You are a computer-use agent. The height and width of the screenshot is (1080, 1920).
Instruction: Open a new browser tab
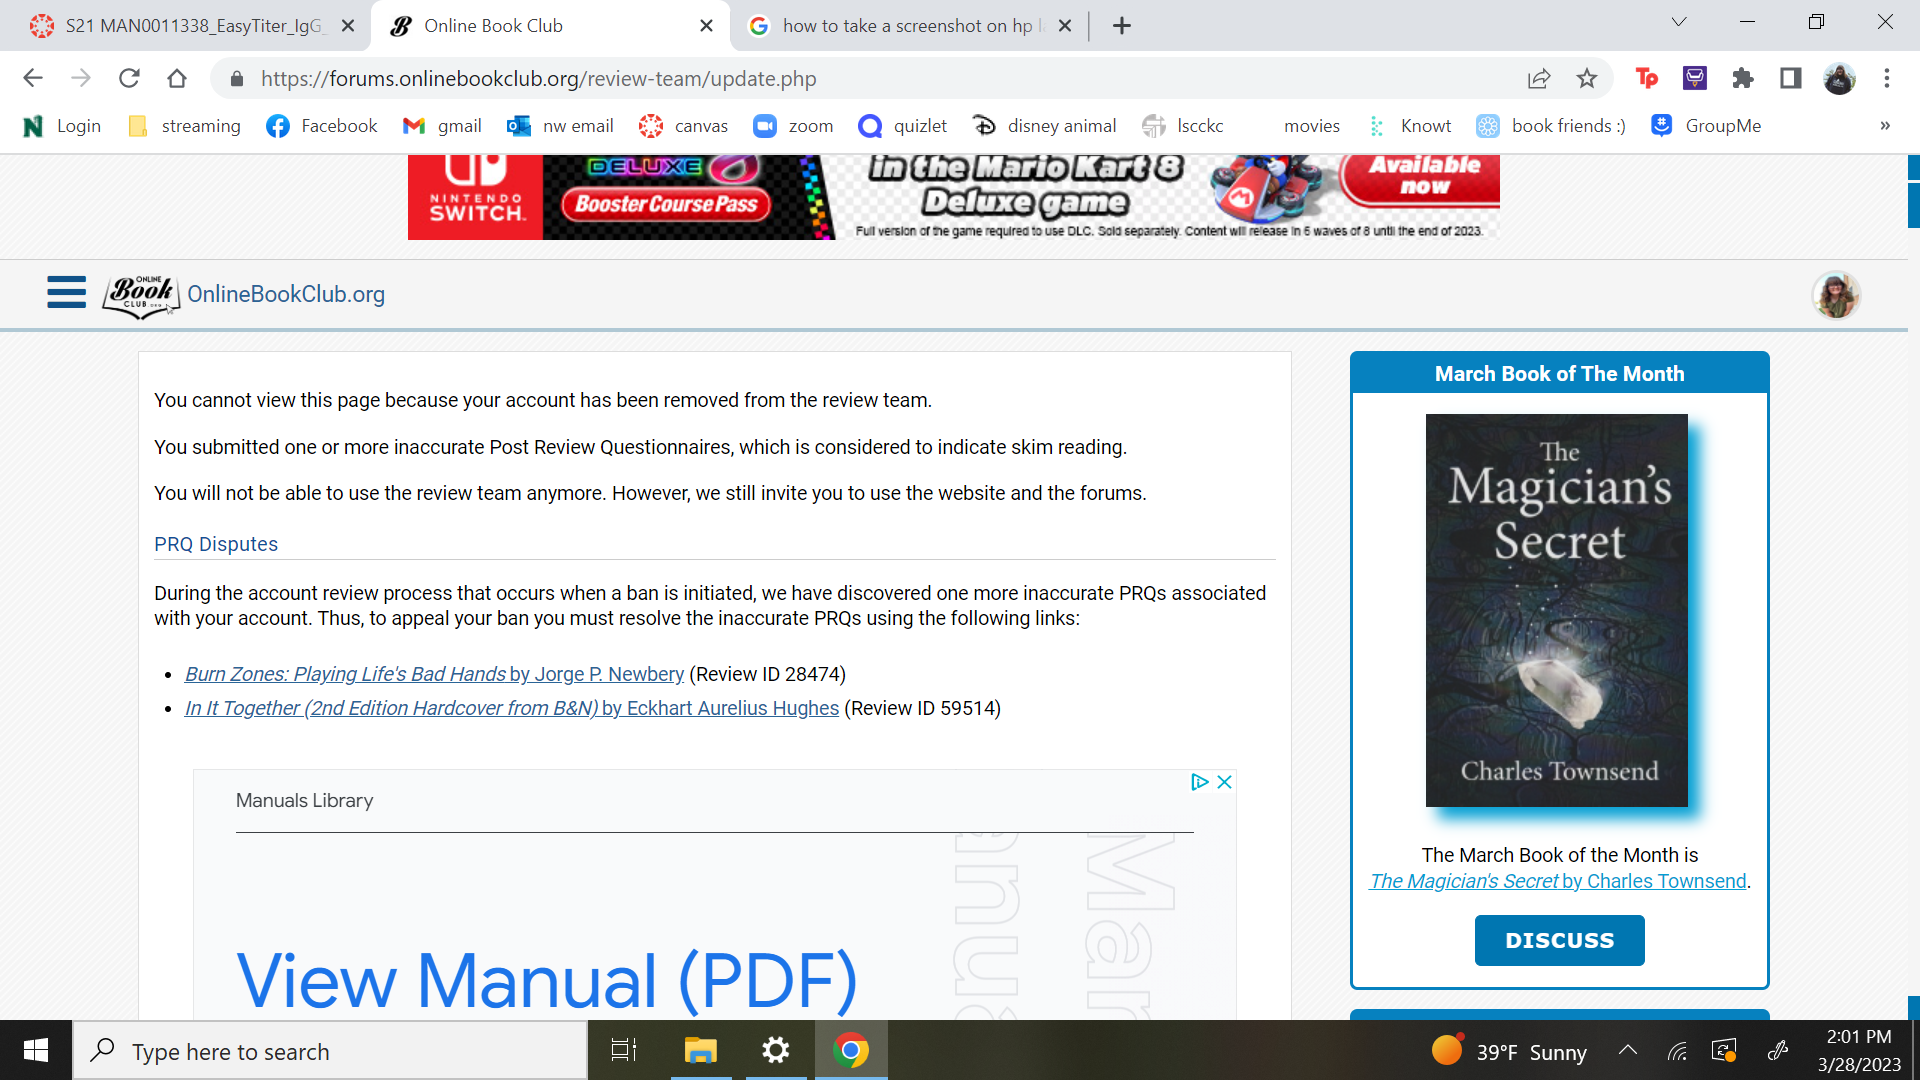(x=1122, y=26)
